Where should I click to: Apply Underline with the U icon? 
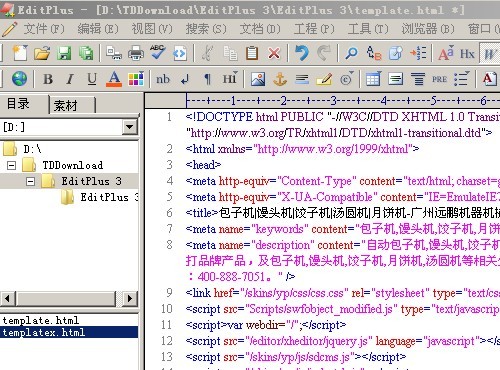click(92, 79)
